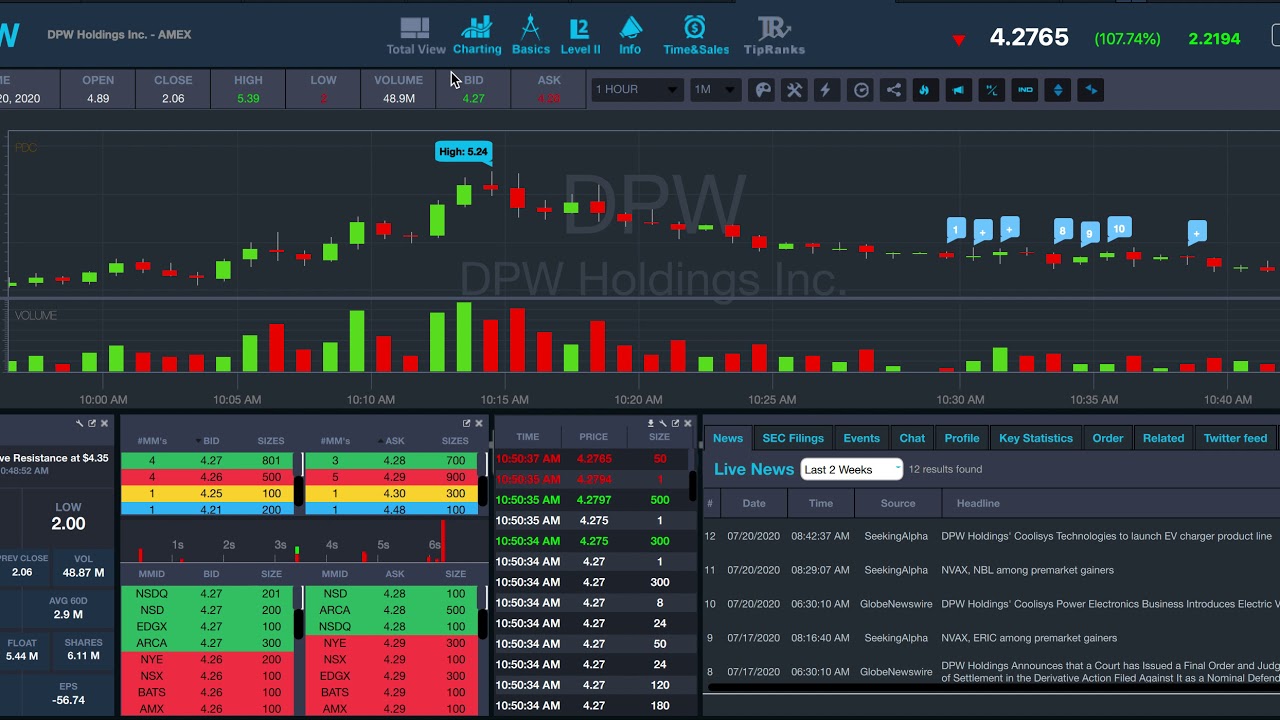Sort trades by PRICE column header

pos(593,437)
